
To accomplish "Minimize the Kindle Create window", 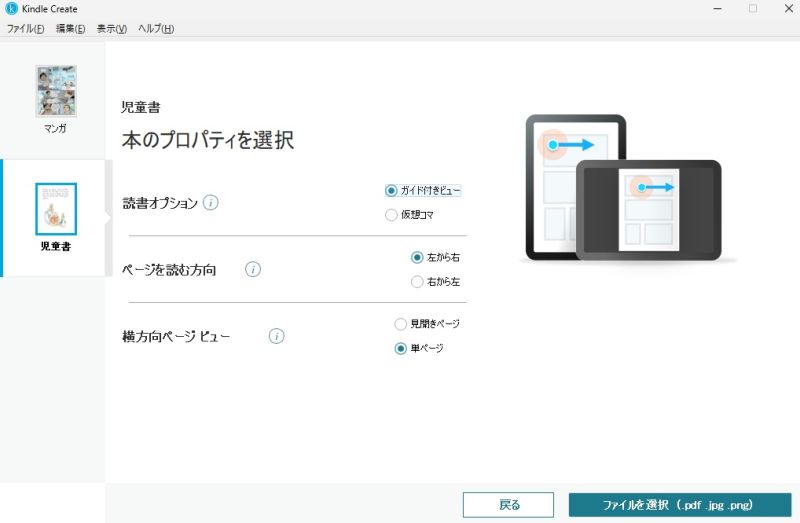I will coord(717,9).
